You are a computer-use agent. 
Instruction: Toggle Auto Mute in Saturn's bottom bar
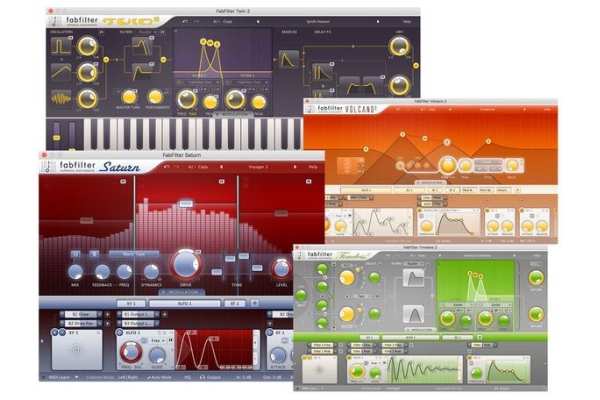pyautogui.click(x=159, y=377)
